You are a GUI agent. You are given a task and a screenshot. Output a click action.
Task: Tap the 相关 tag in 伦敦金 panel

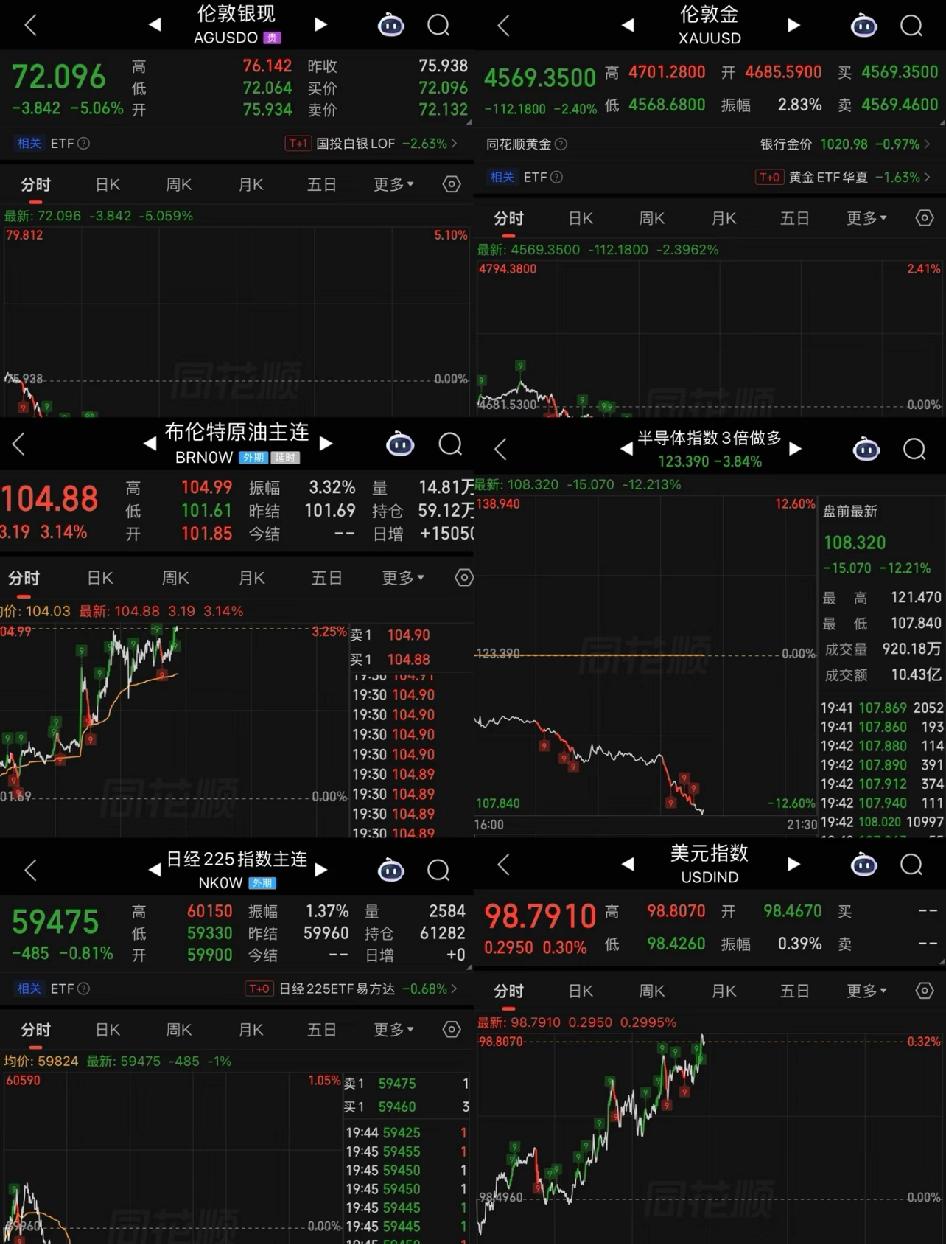coord(501,177)
